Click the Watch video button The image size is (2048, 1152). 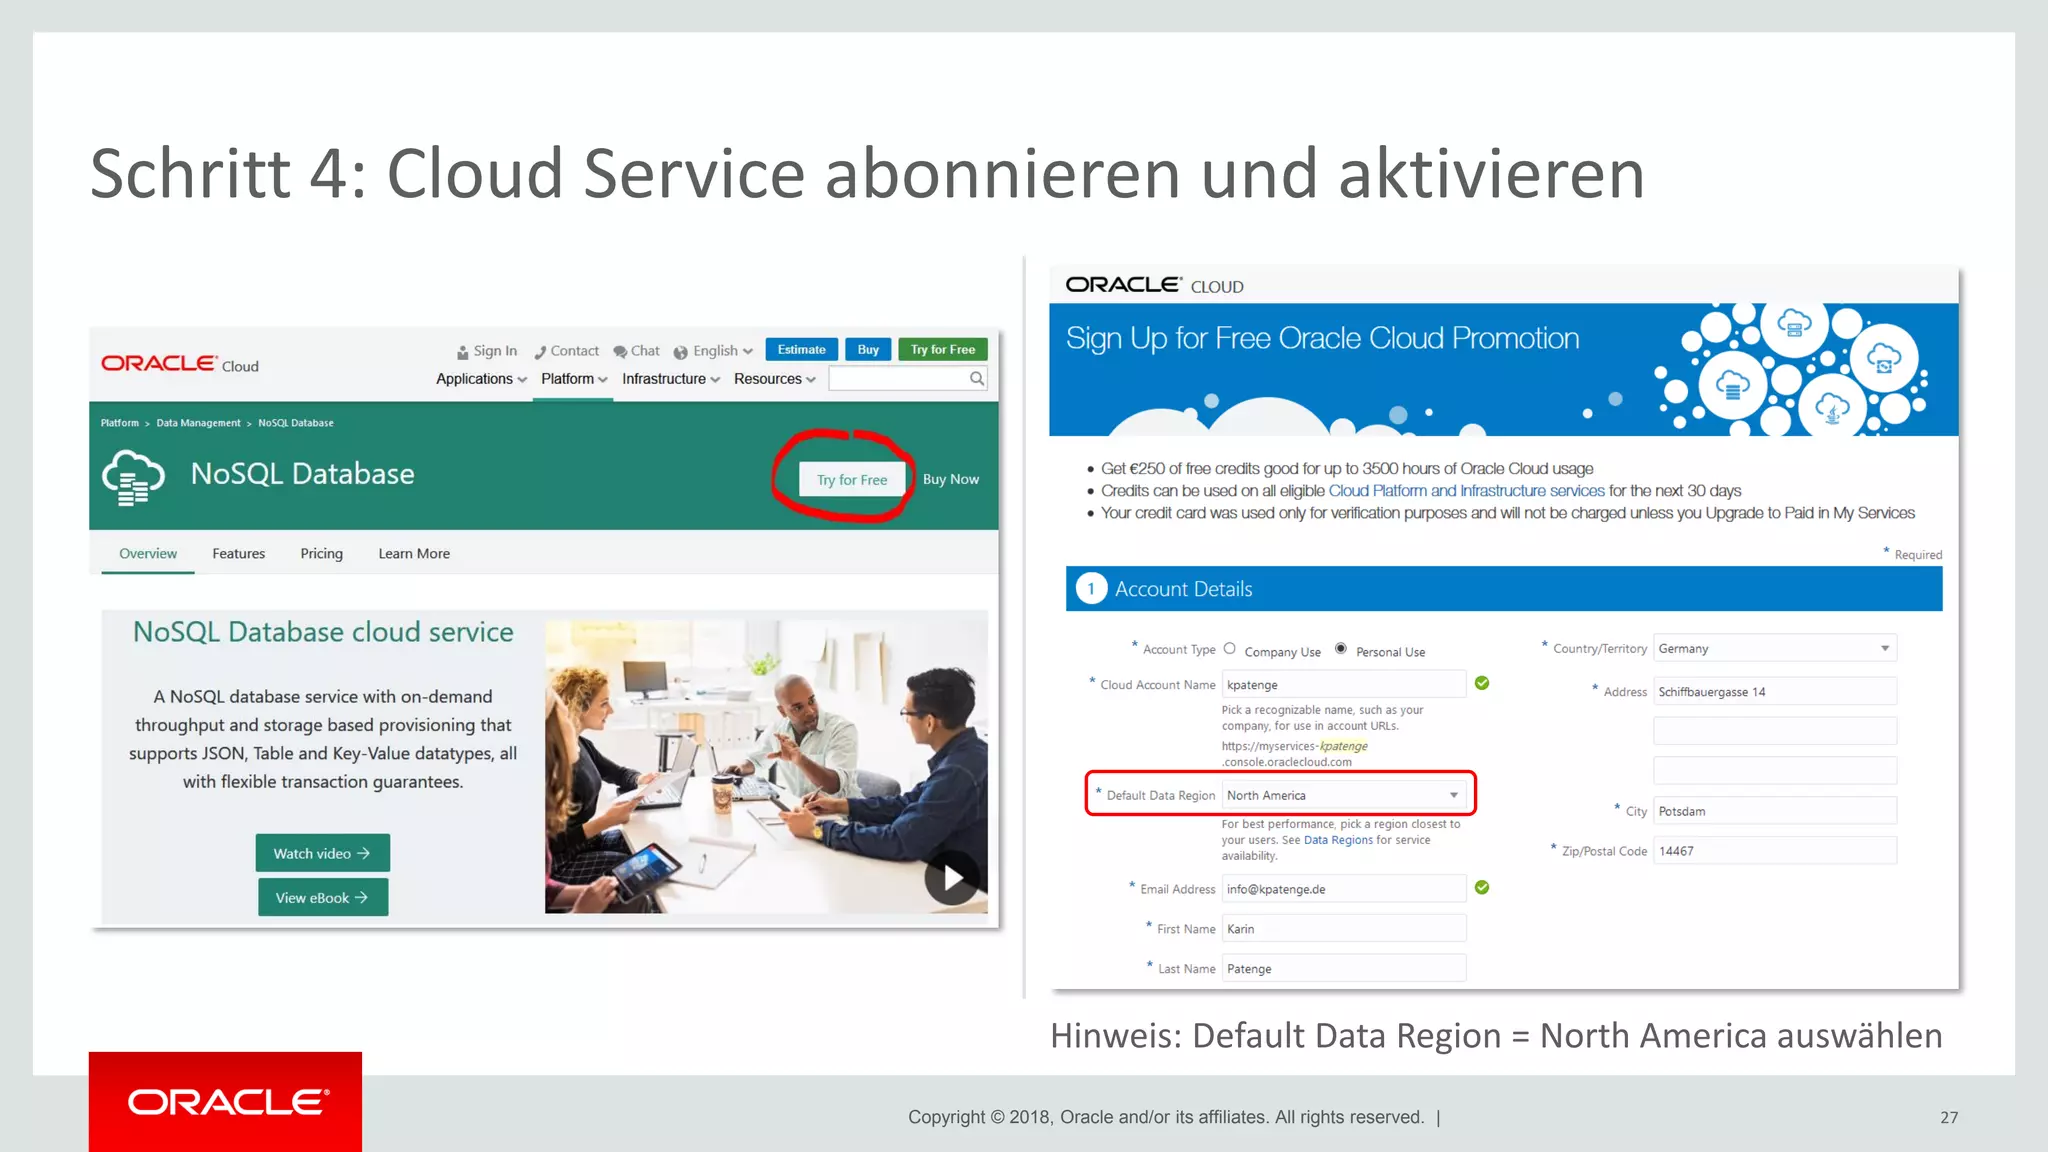coord(322,853)
